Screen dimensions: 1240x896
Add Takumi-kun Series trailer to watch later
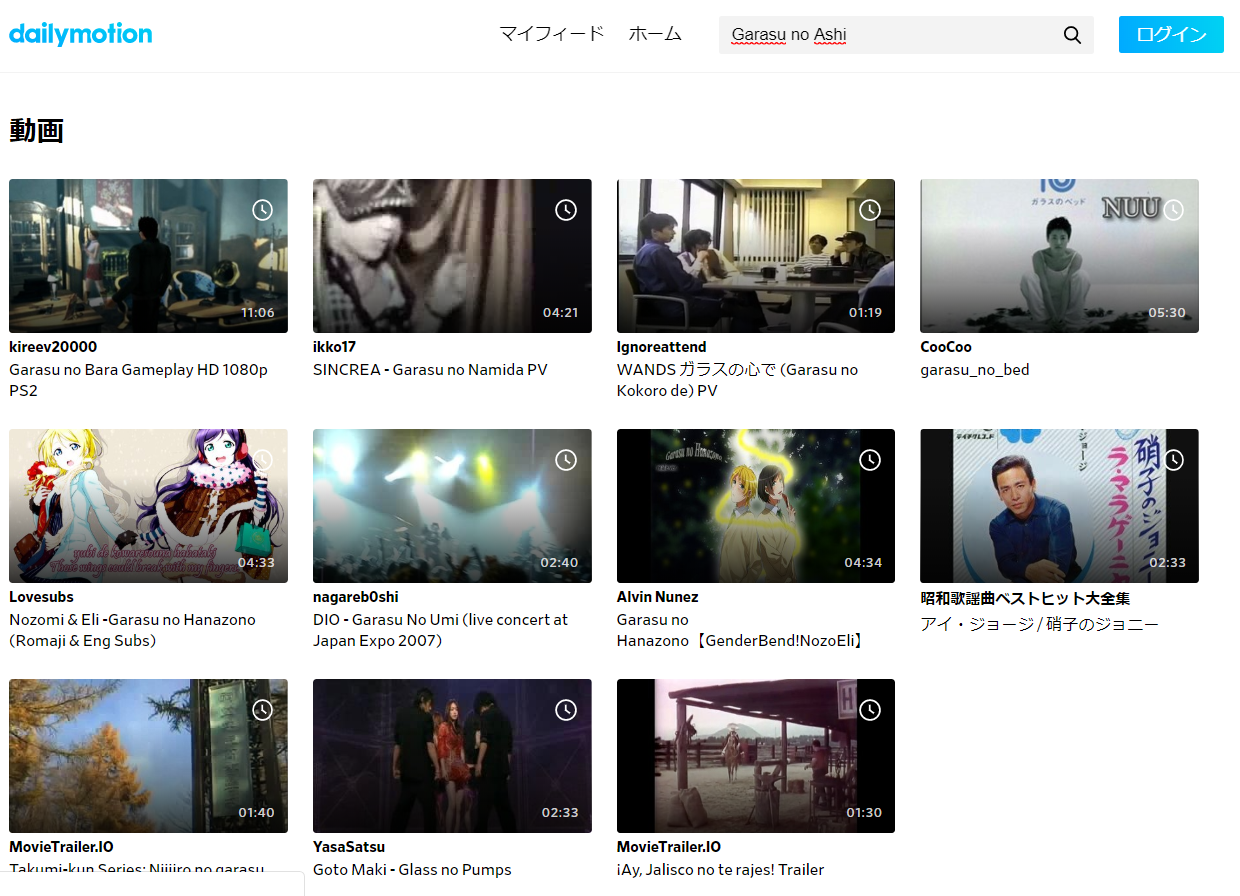tap(262, 710)
